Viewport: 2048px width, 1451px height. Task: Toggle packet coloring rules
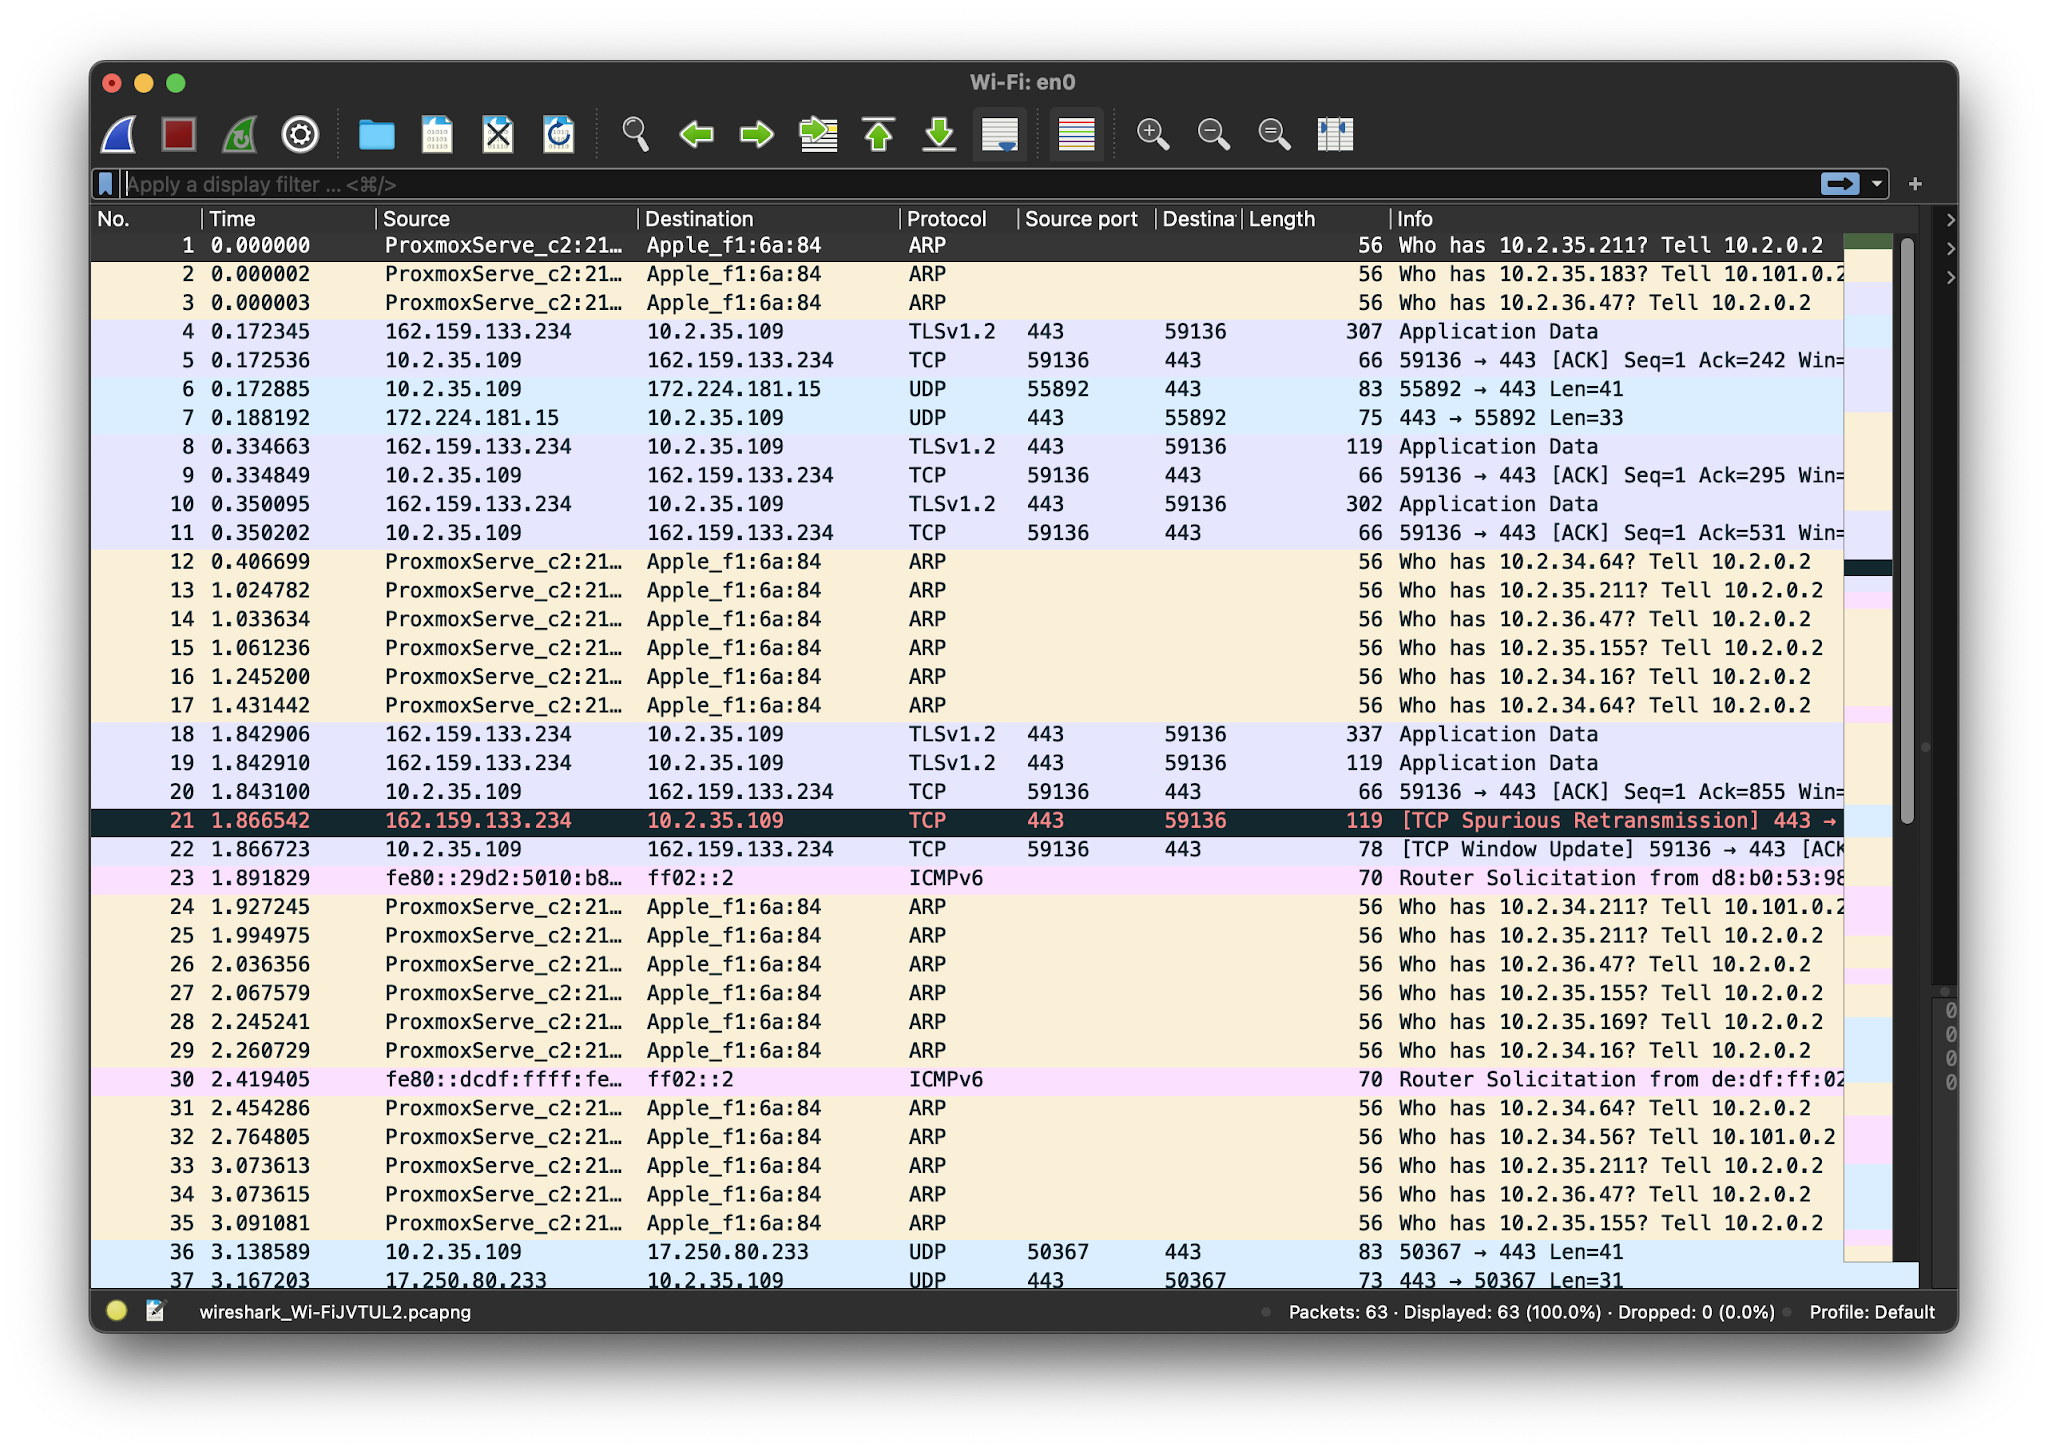click(x=1076, y=134)
